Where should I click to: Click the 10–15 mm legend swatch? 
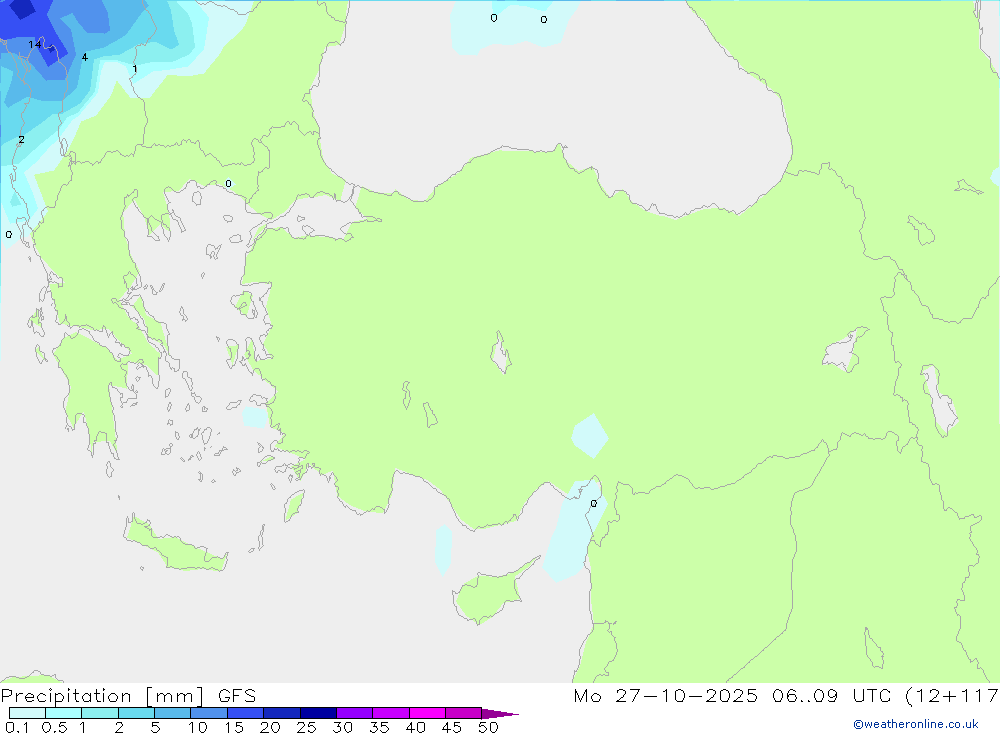click(x=209, y=713)
